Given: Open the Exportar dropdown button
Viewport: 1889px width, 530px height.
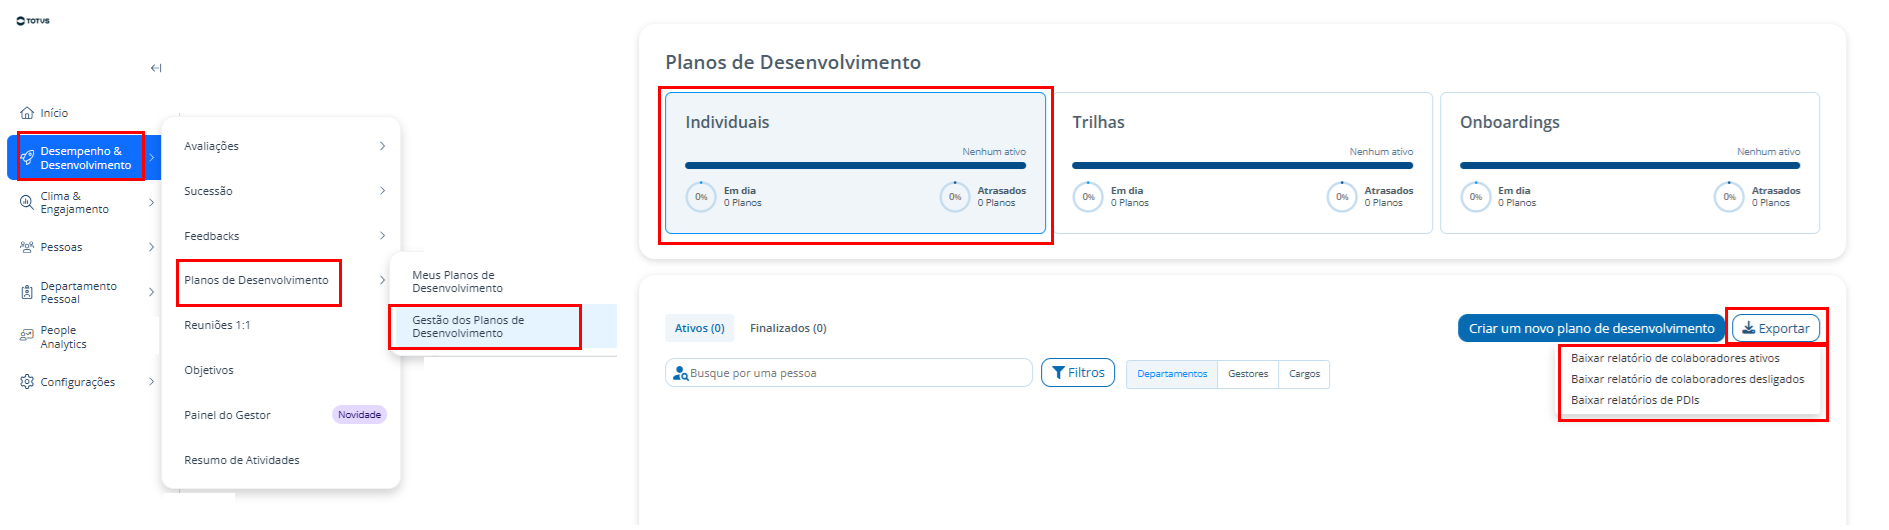Looking at the screenshot, I should pos(1776,328).
